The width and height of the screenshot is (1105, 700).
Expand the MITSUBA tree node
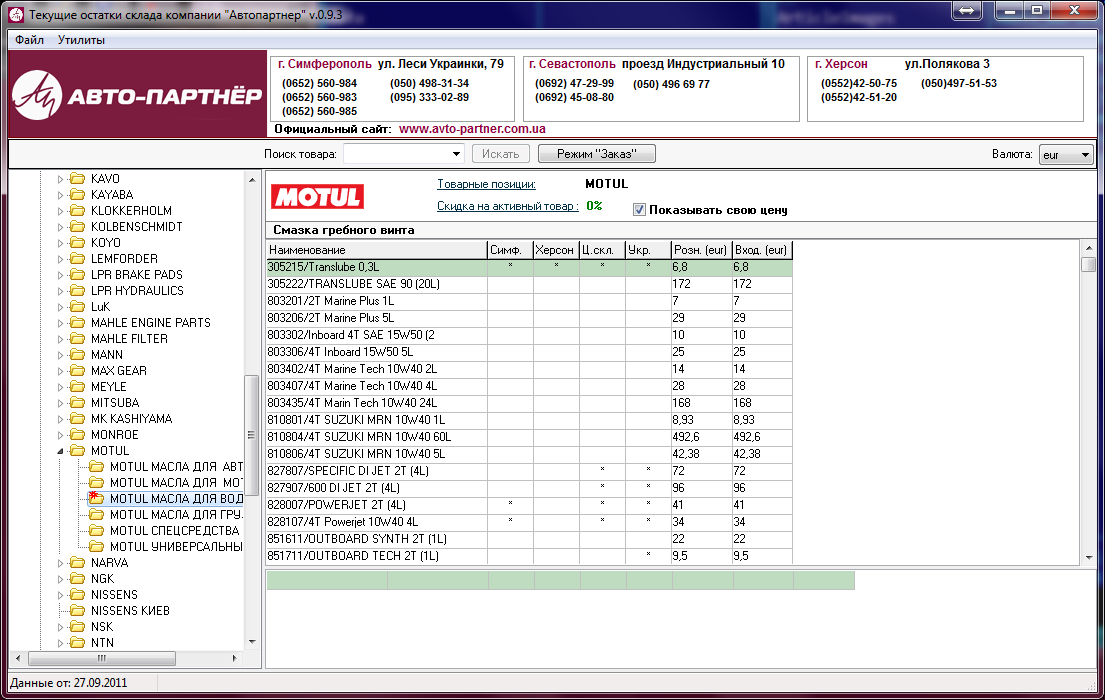coord(60,403)
